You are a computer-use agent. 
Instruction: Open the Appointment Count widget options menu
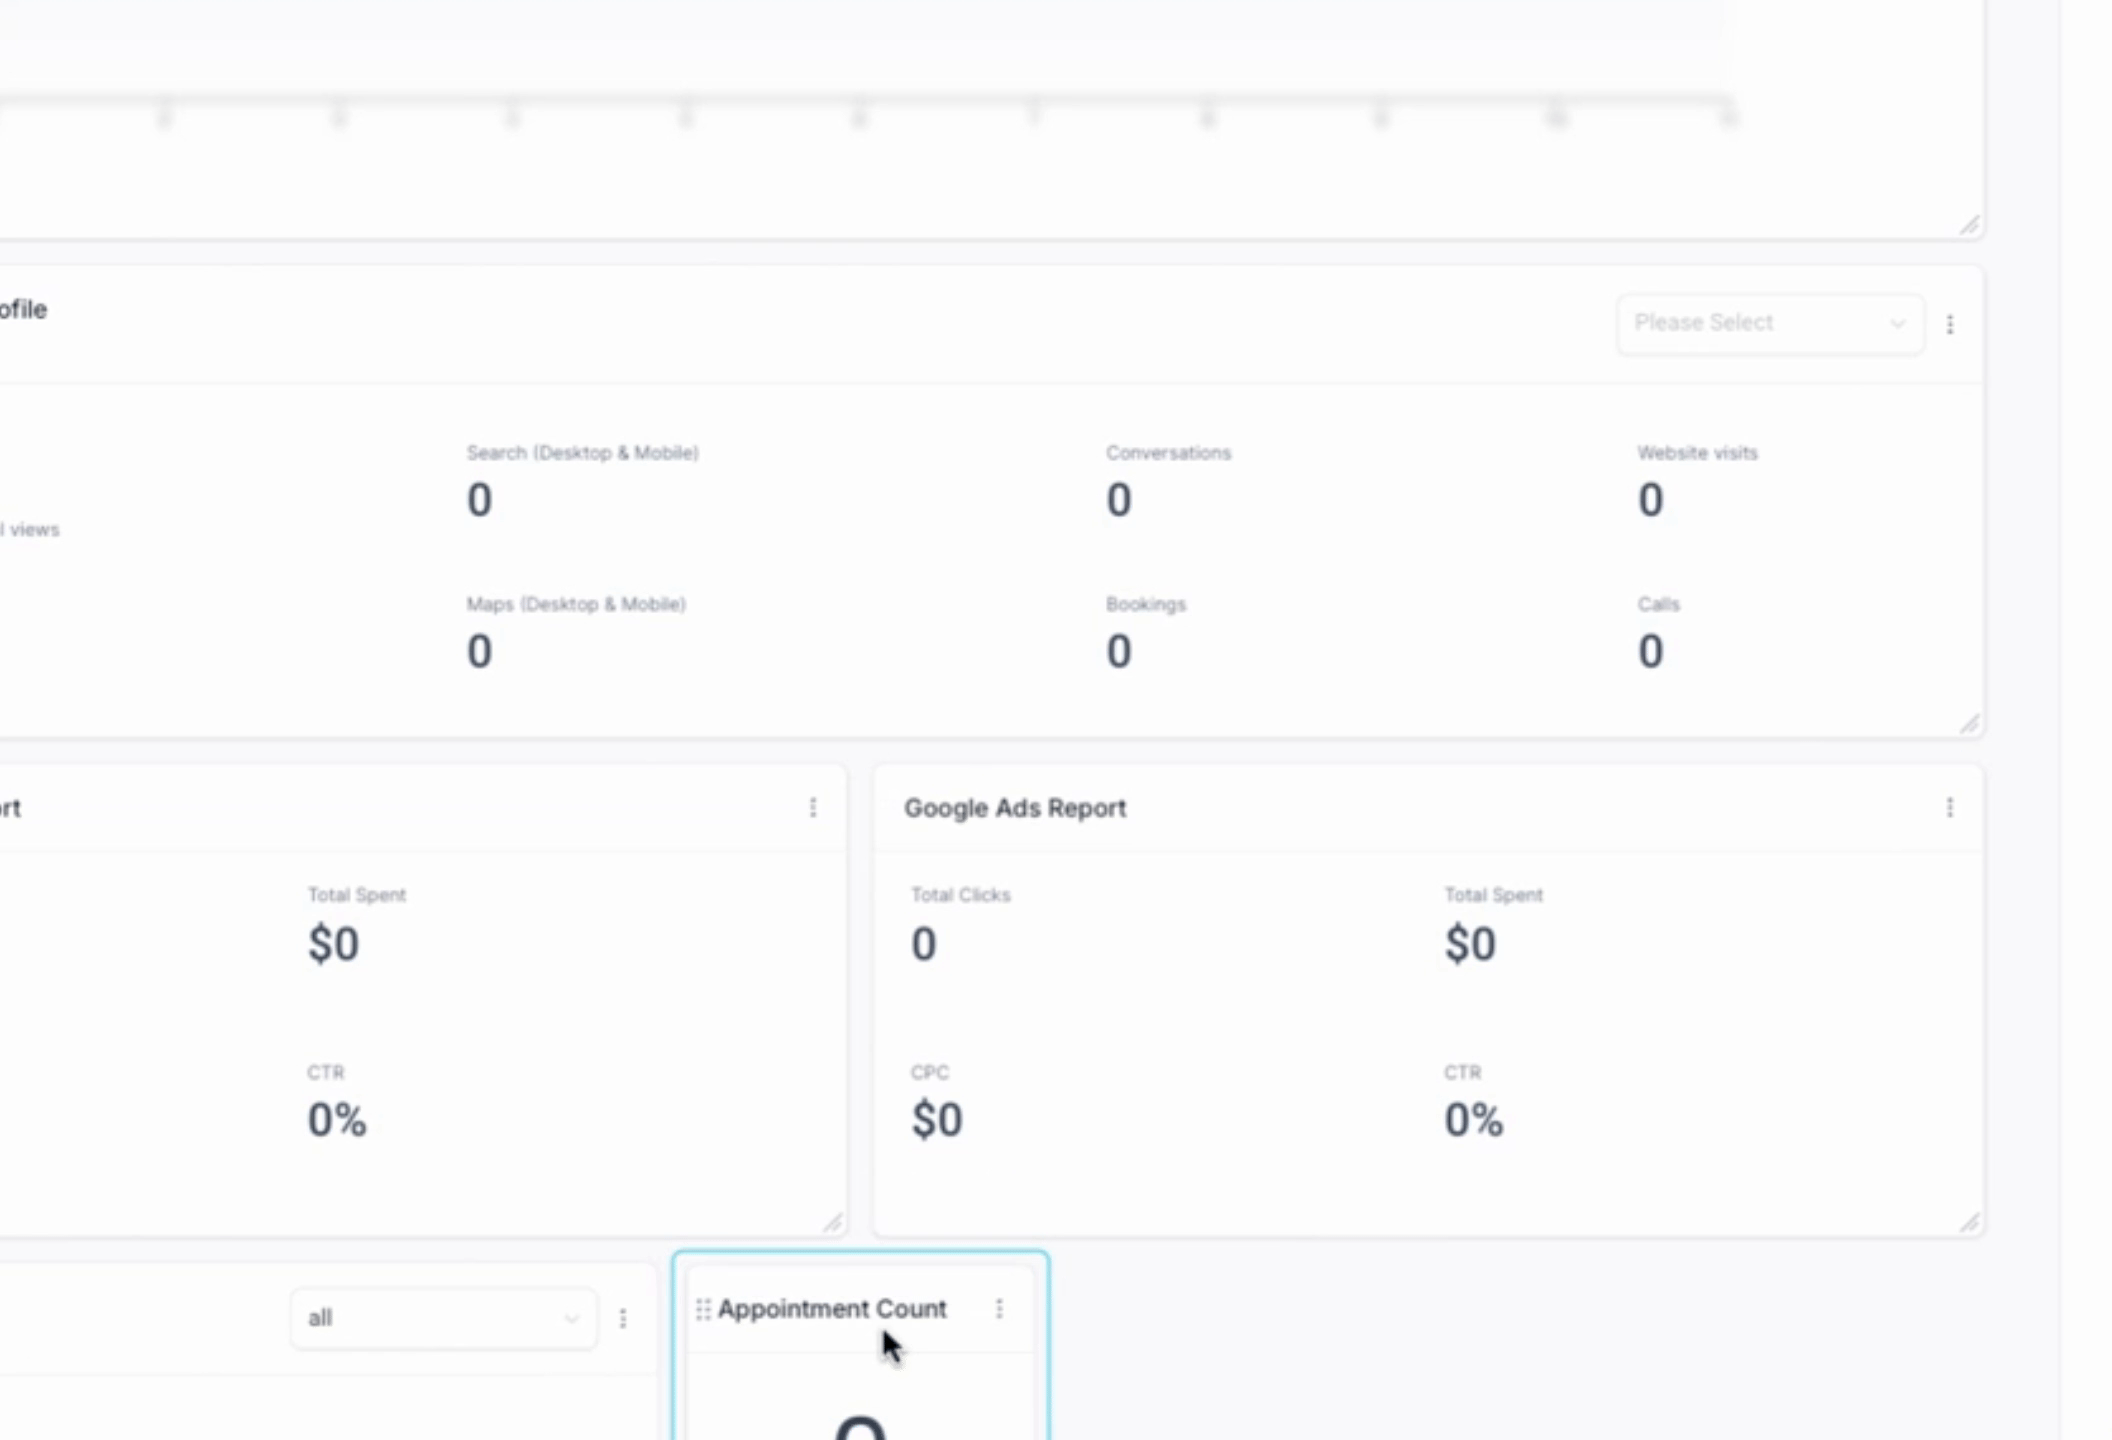(x=998, y=1309)
